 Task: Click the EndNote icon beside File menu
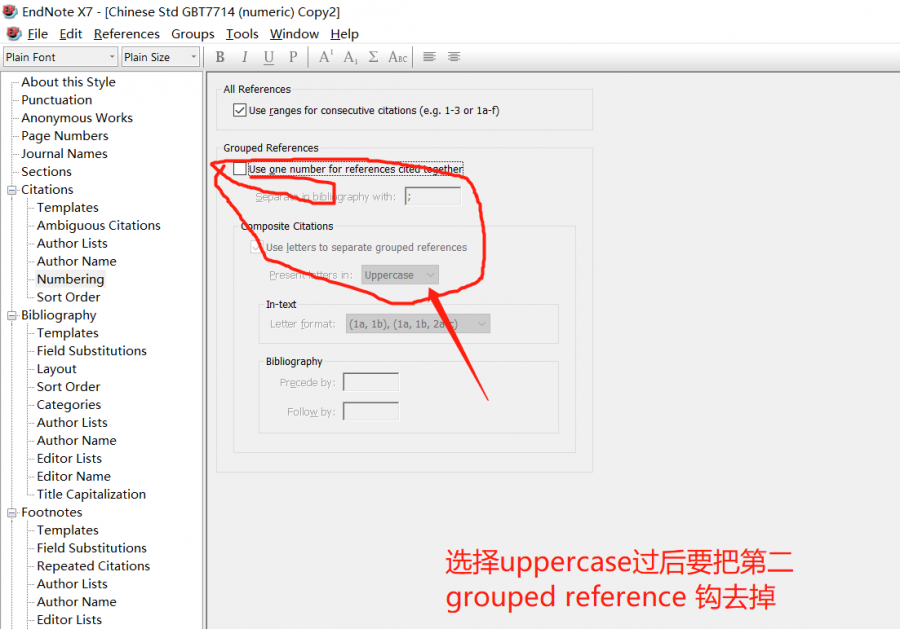[14, 33]
